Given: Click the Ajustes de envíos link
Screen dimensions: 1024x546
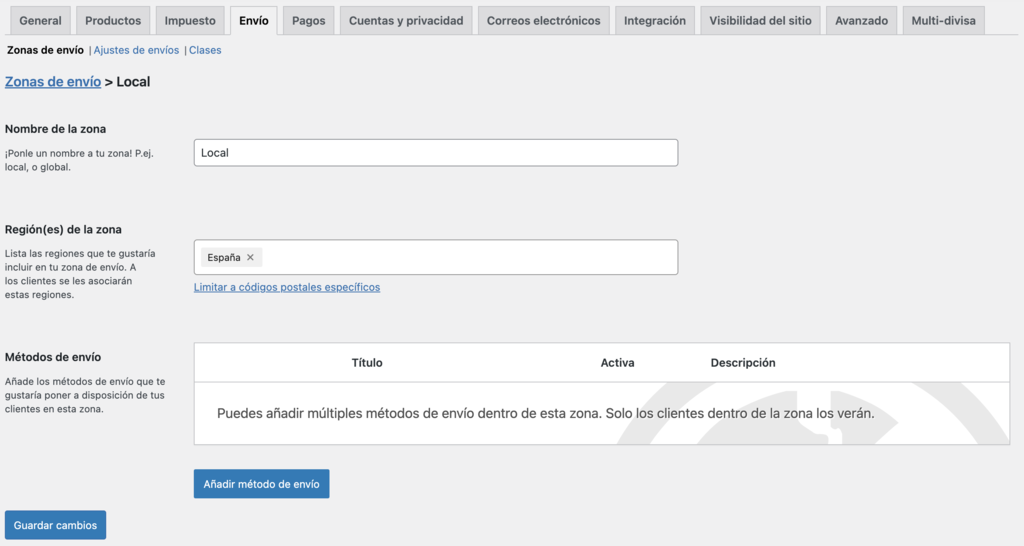Looking at the screenshot, I should (x=136, y=50).
